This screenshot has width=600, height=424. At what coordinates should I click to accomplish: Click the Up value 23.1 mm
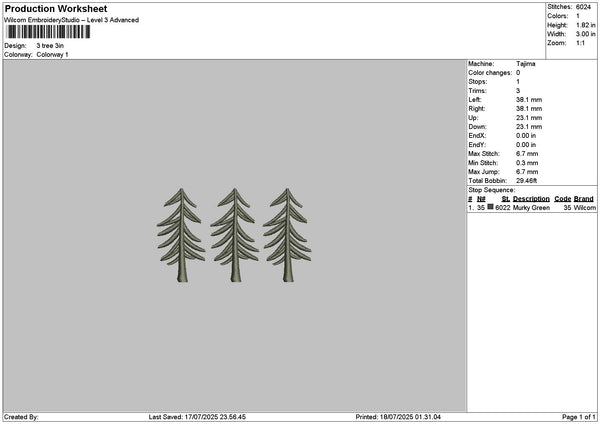pos(529,118)
